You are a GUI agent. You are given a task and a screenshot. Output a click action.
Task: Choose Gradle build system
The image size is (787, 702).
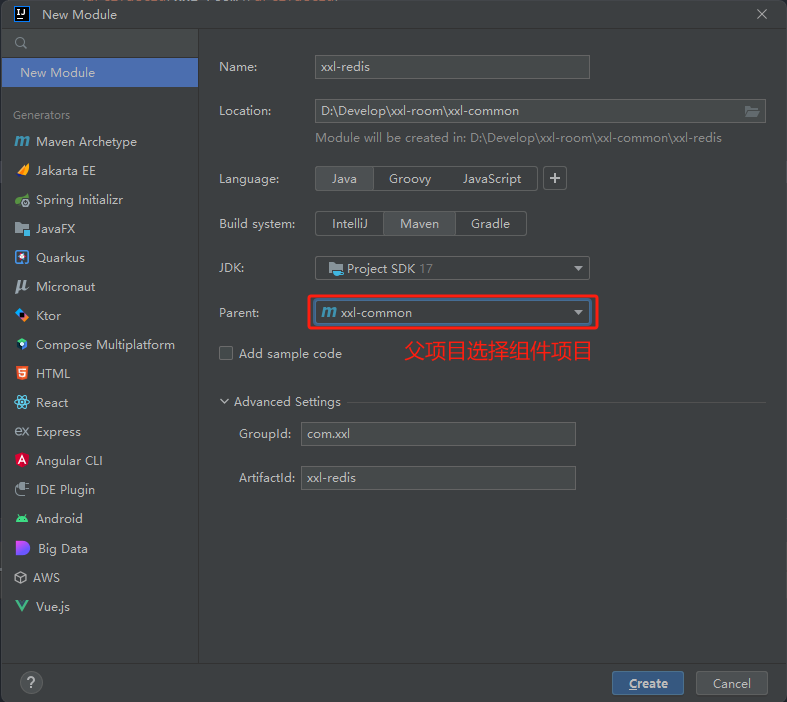(490, 224)
